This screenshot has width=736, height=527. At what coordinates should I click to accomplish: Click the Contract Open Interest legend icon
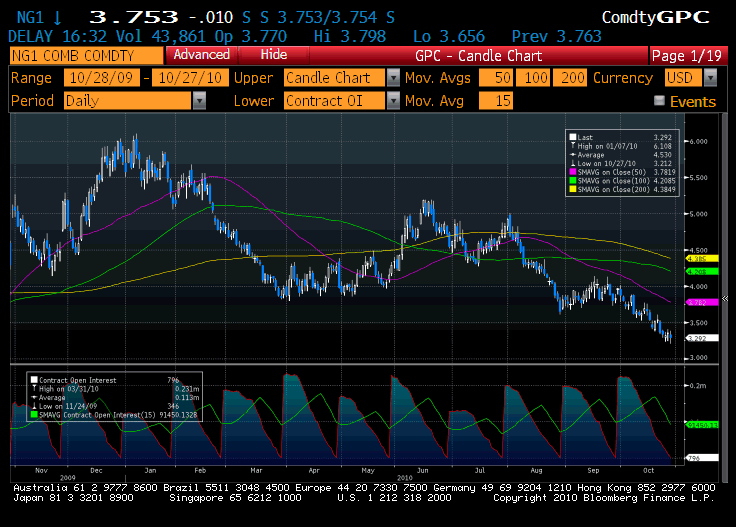click(33, 379)
